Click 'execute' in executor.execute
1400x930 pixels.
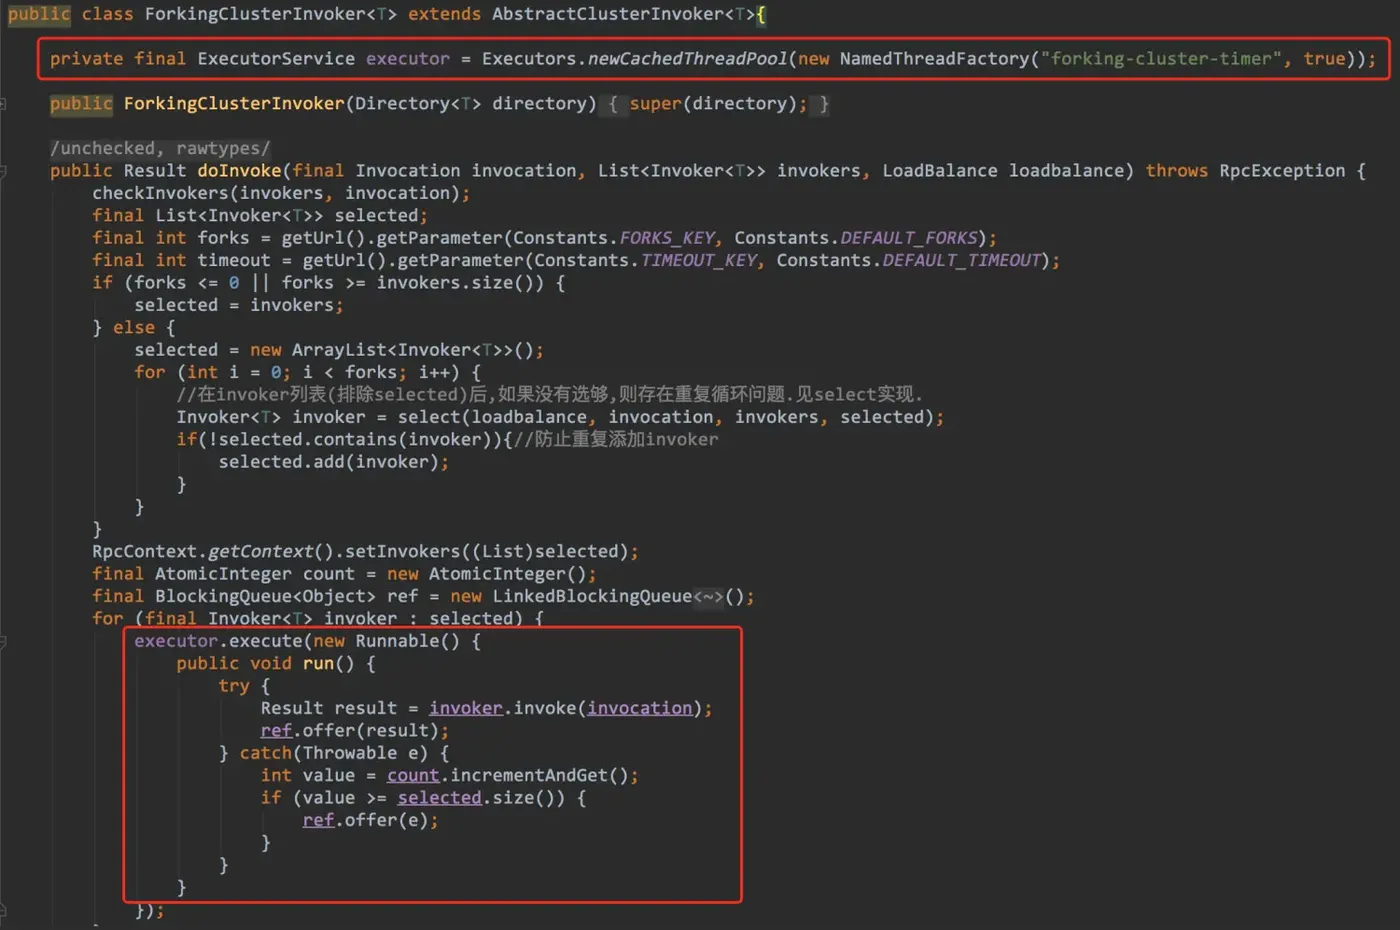(265, 641)
